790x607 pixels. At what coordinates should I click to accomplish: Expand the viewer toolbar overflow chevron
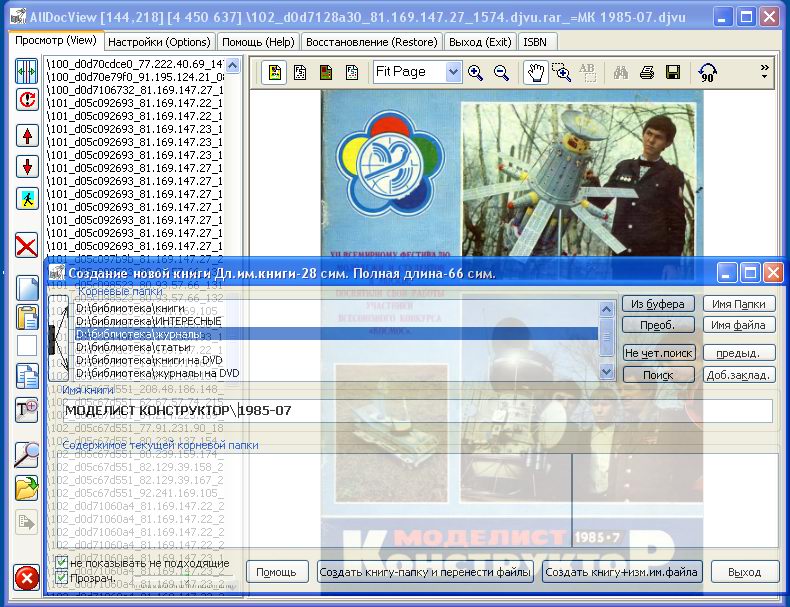point(765,72)
